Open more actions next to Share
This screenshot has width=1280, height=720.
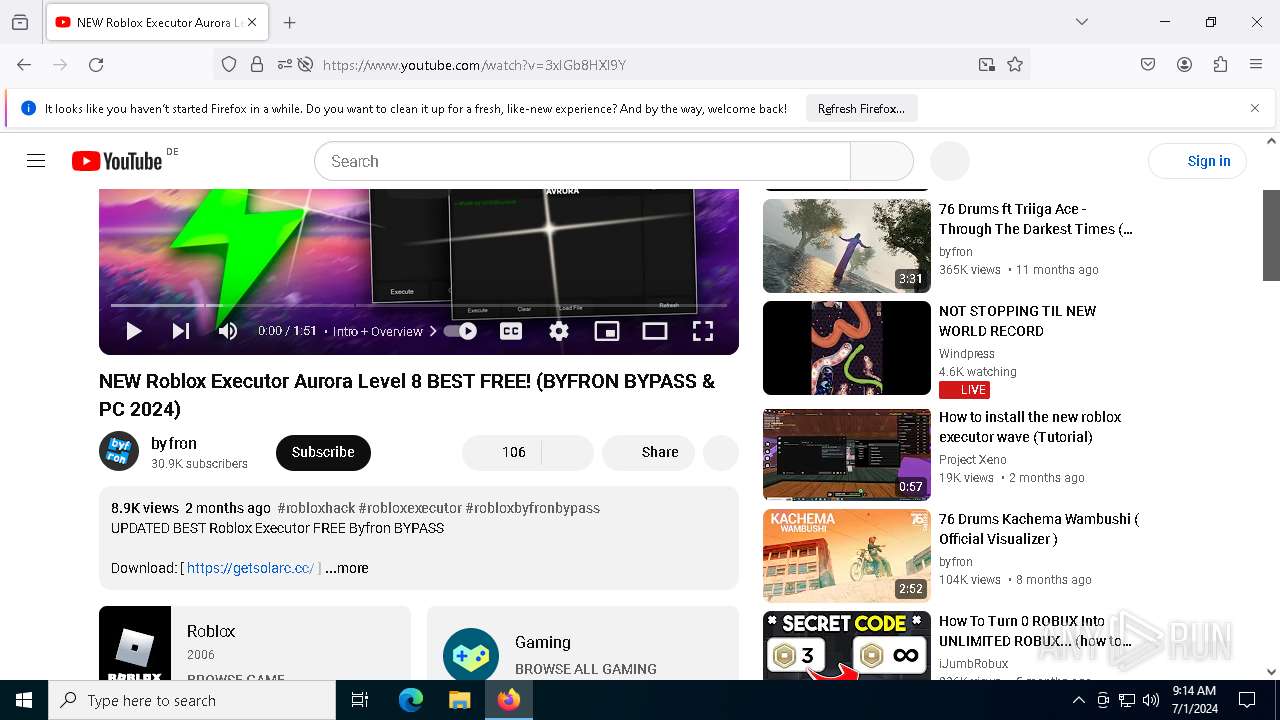[x=721, y=452]
